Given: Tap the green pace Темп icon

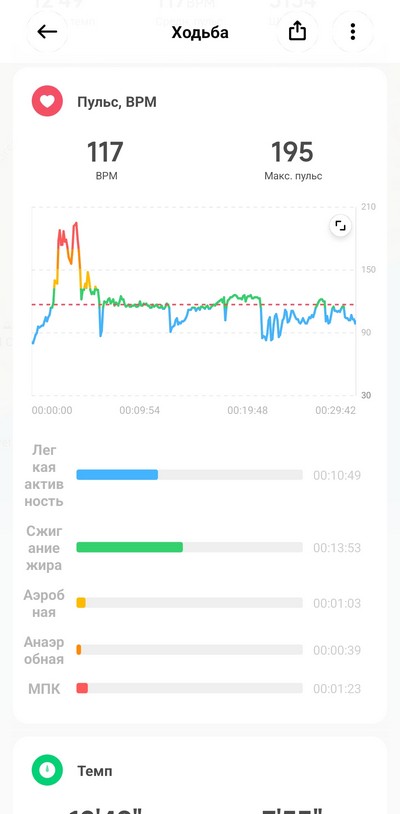Looking at the screenshot, I should point(47,770).
